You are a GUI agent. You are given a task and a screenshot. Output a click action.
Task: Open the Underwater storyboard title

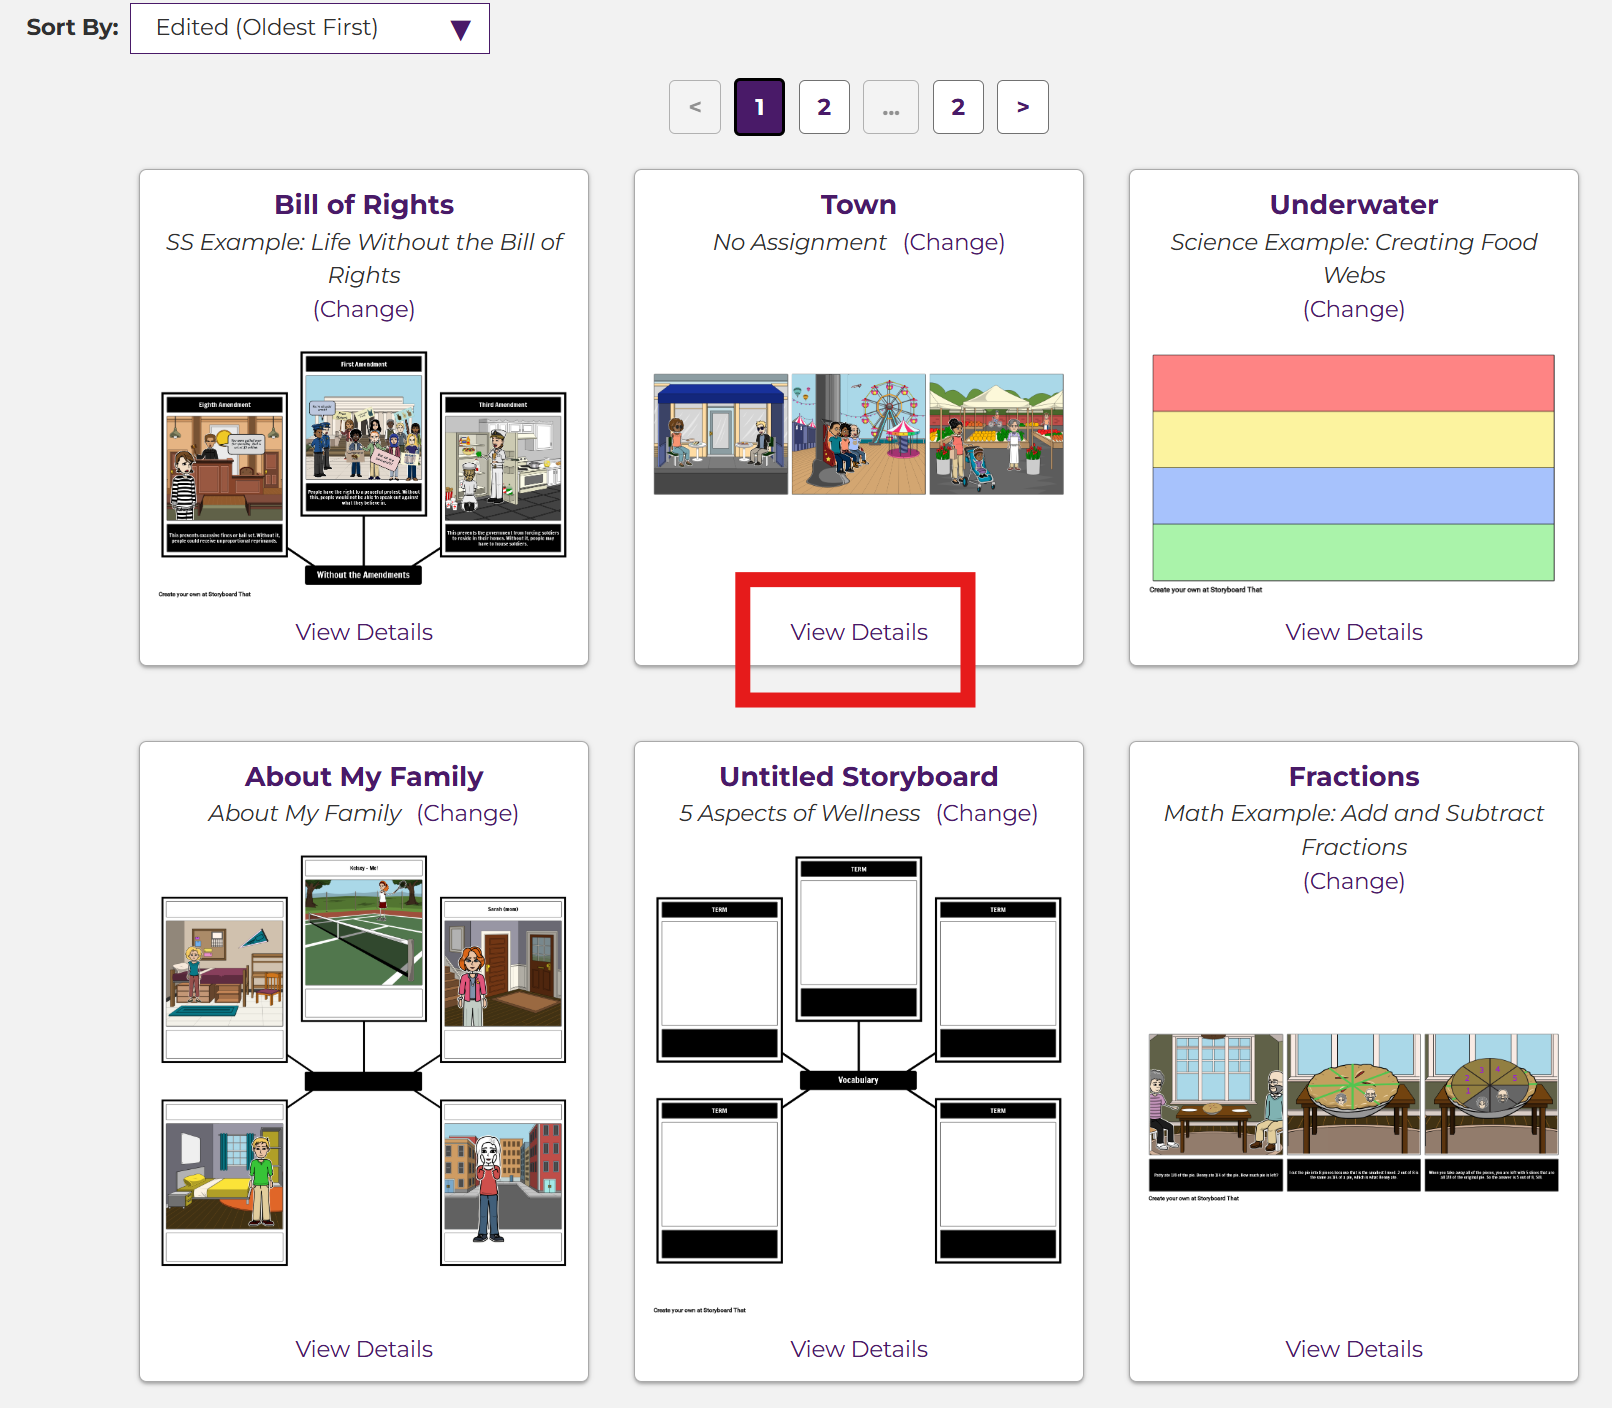(1354, 205)
